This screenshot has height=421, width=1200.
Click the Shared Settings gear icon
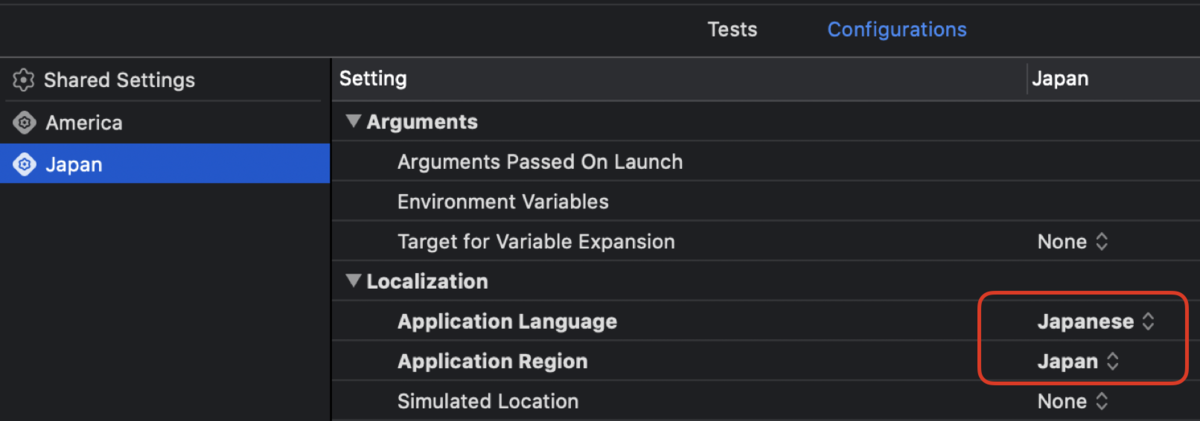coord(23,80)
